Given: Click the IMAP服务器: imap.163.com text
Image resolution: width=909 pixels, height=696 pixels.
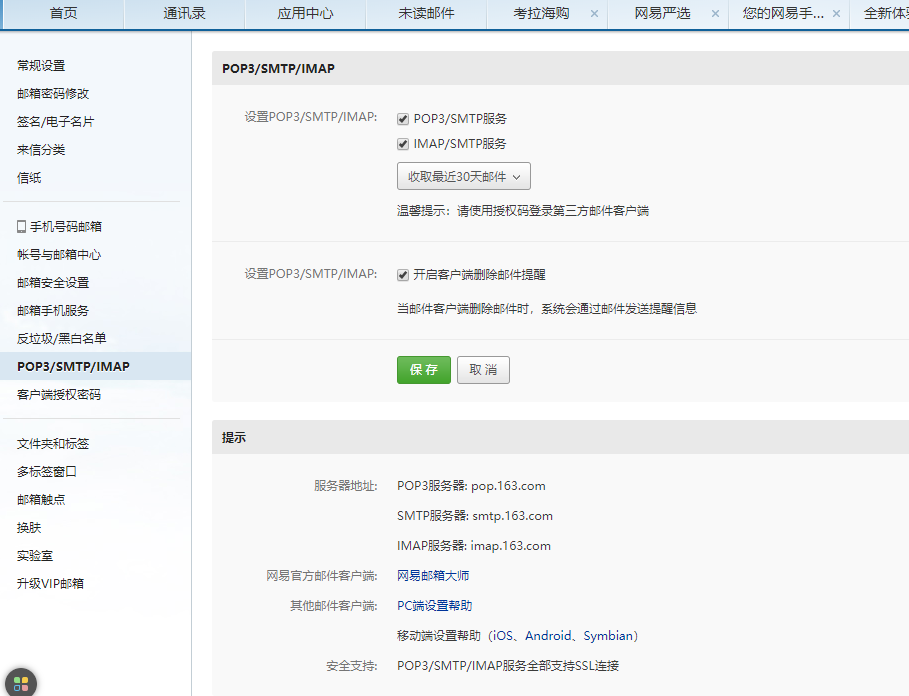Looking at the screenshot, I should [474, 546].
